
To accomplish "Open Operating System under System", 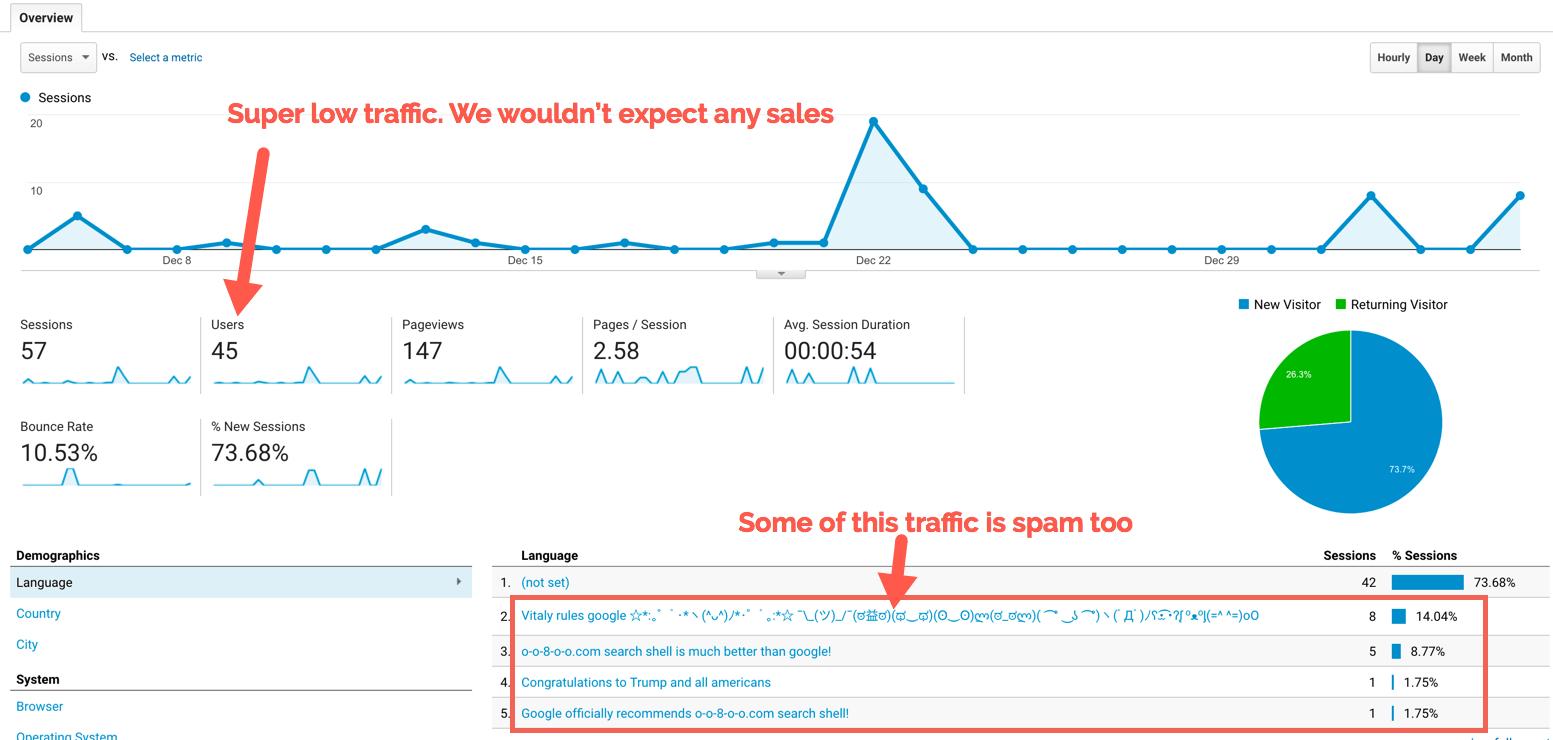I will coord(66,735).
